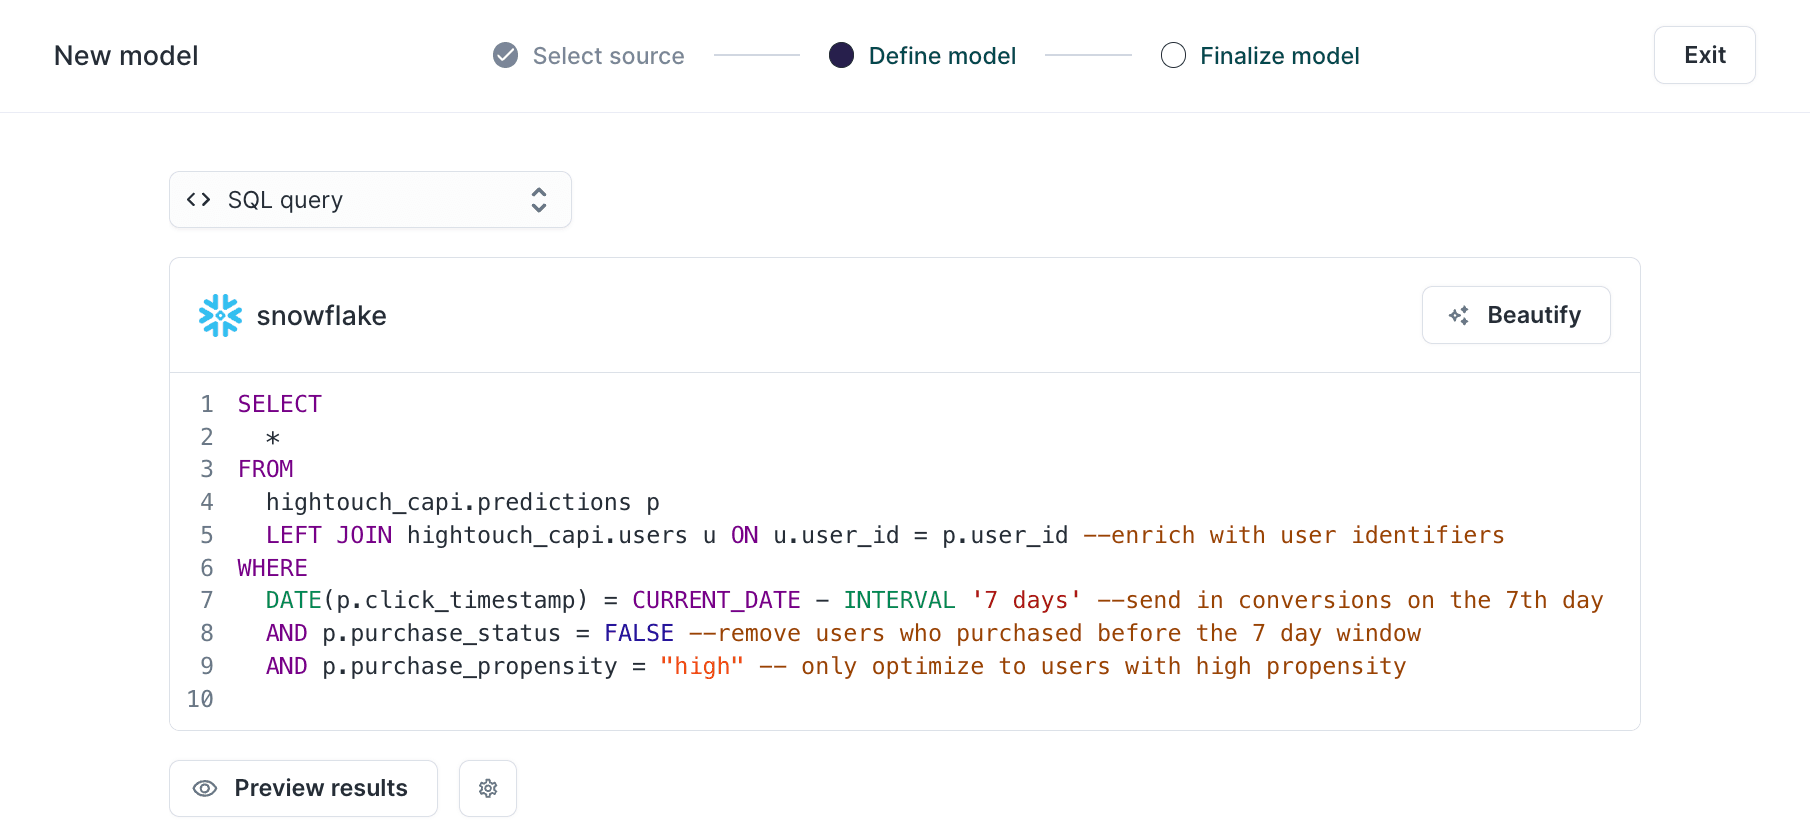
Task: Click the empty line 10 in editor
Action: [x=600, y=699]
